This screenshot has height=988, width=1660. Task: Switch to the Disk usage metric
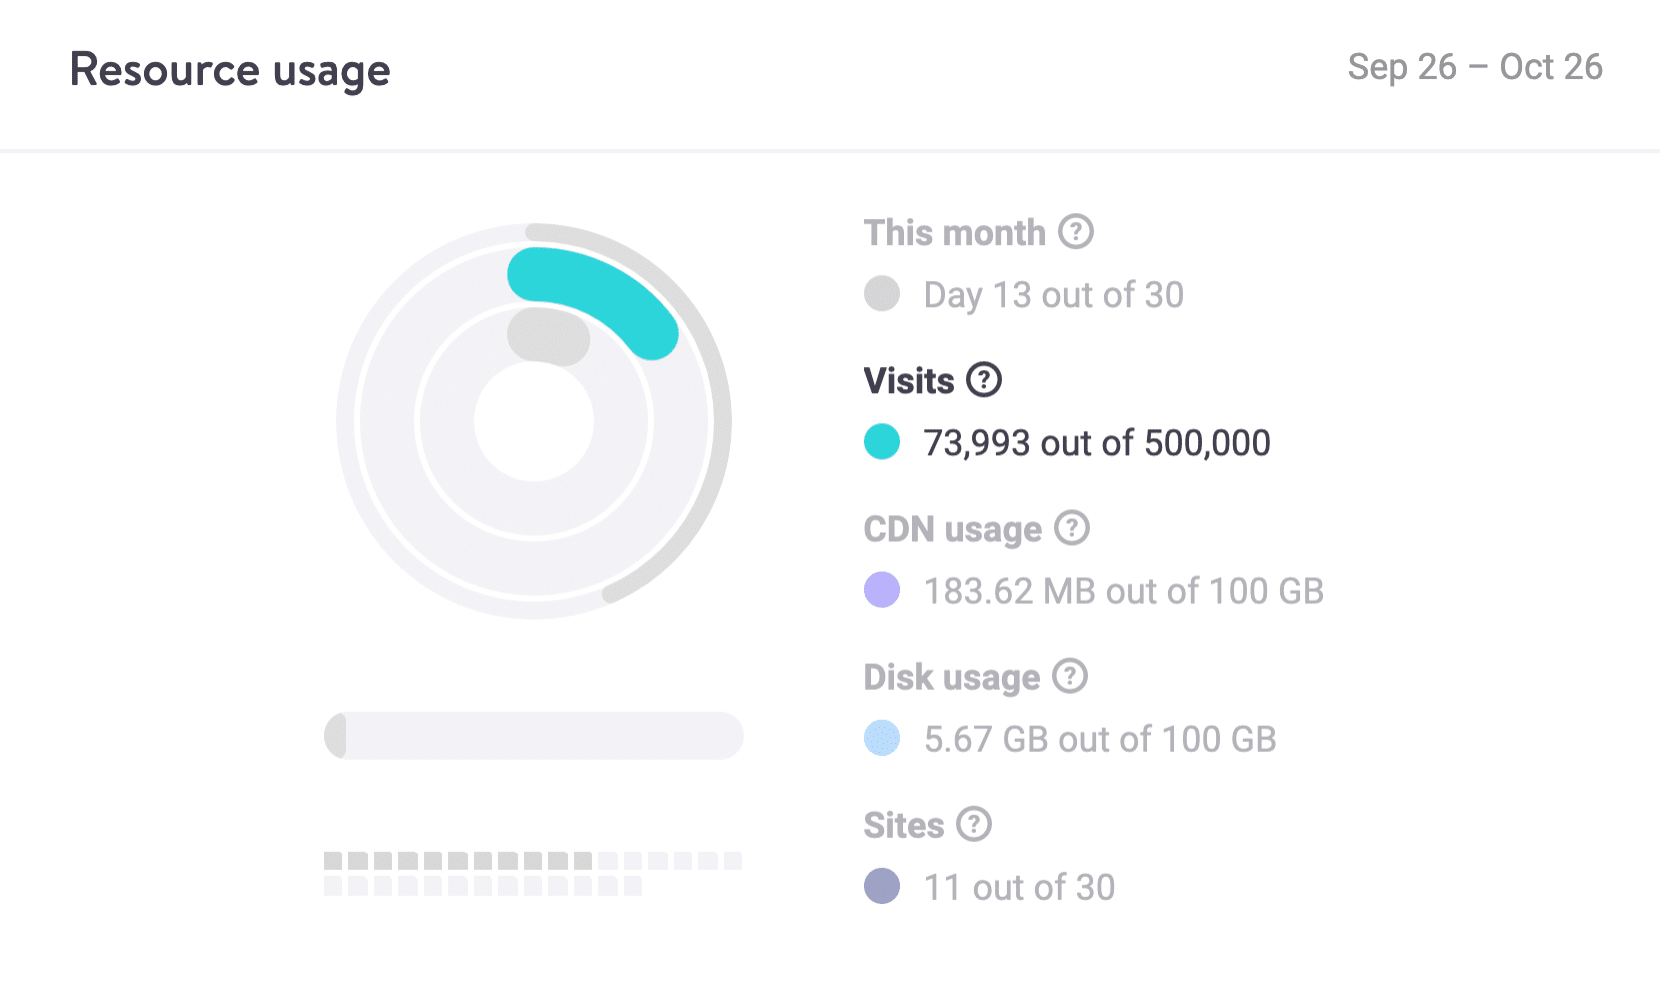pos(952,677)
